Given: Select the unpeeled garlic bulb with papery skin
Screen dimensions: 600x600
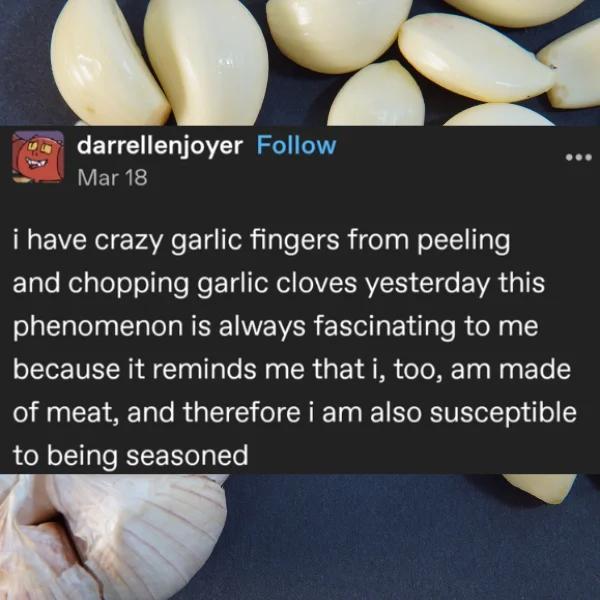Looking at the screenshot, I should pos(111,536).
